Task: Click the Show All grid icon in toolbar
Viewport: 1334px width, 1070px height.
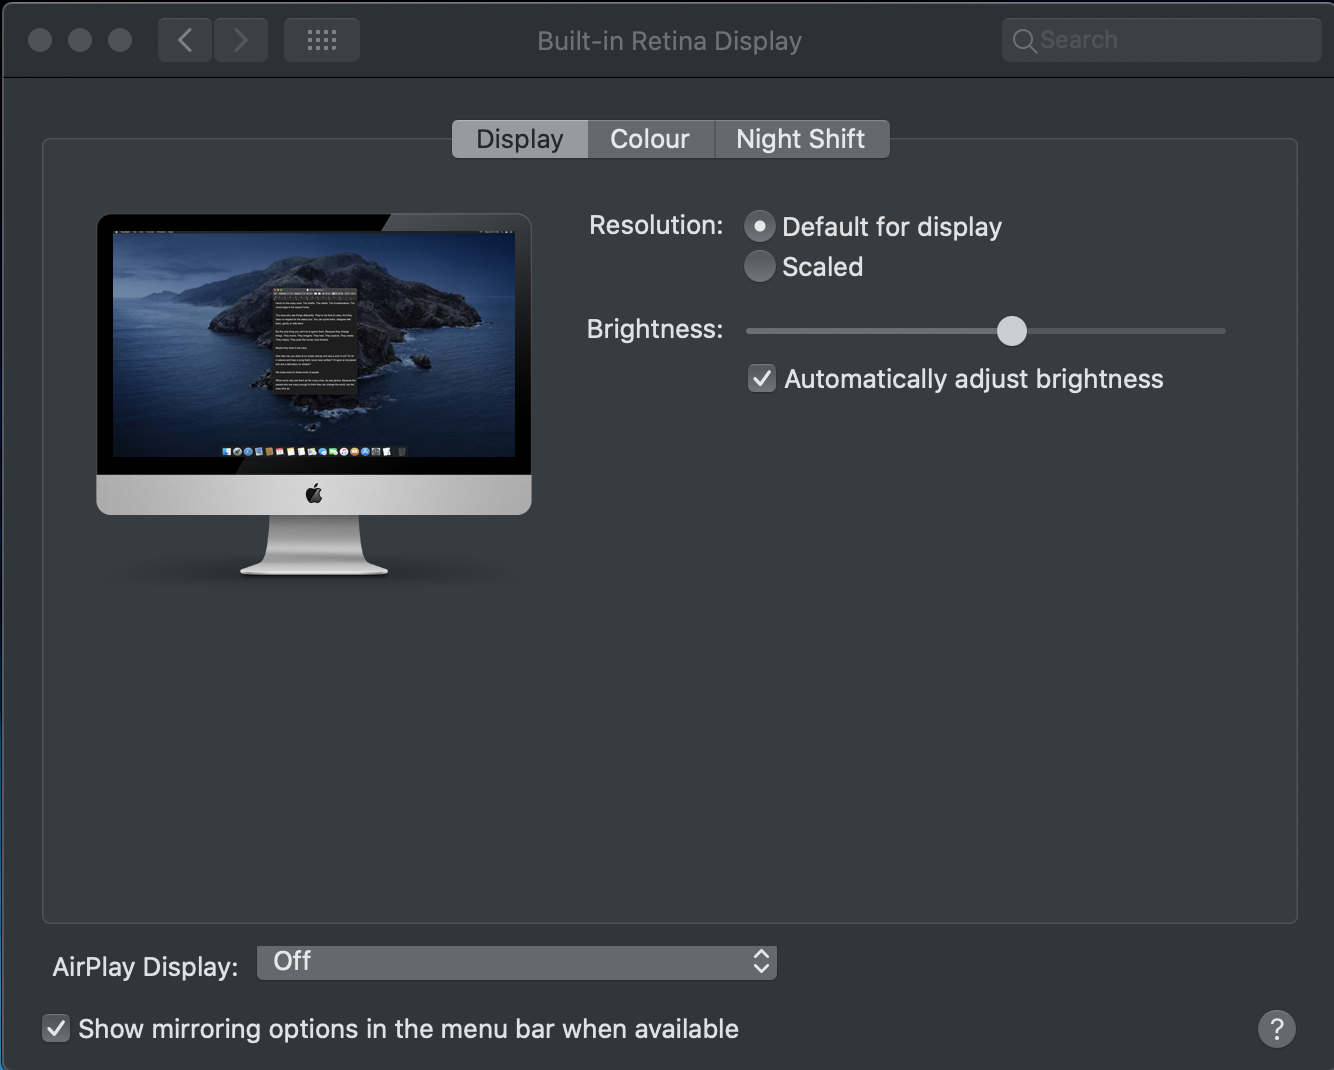Action: coord(321,39)
